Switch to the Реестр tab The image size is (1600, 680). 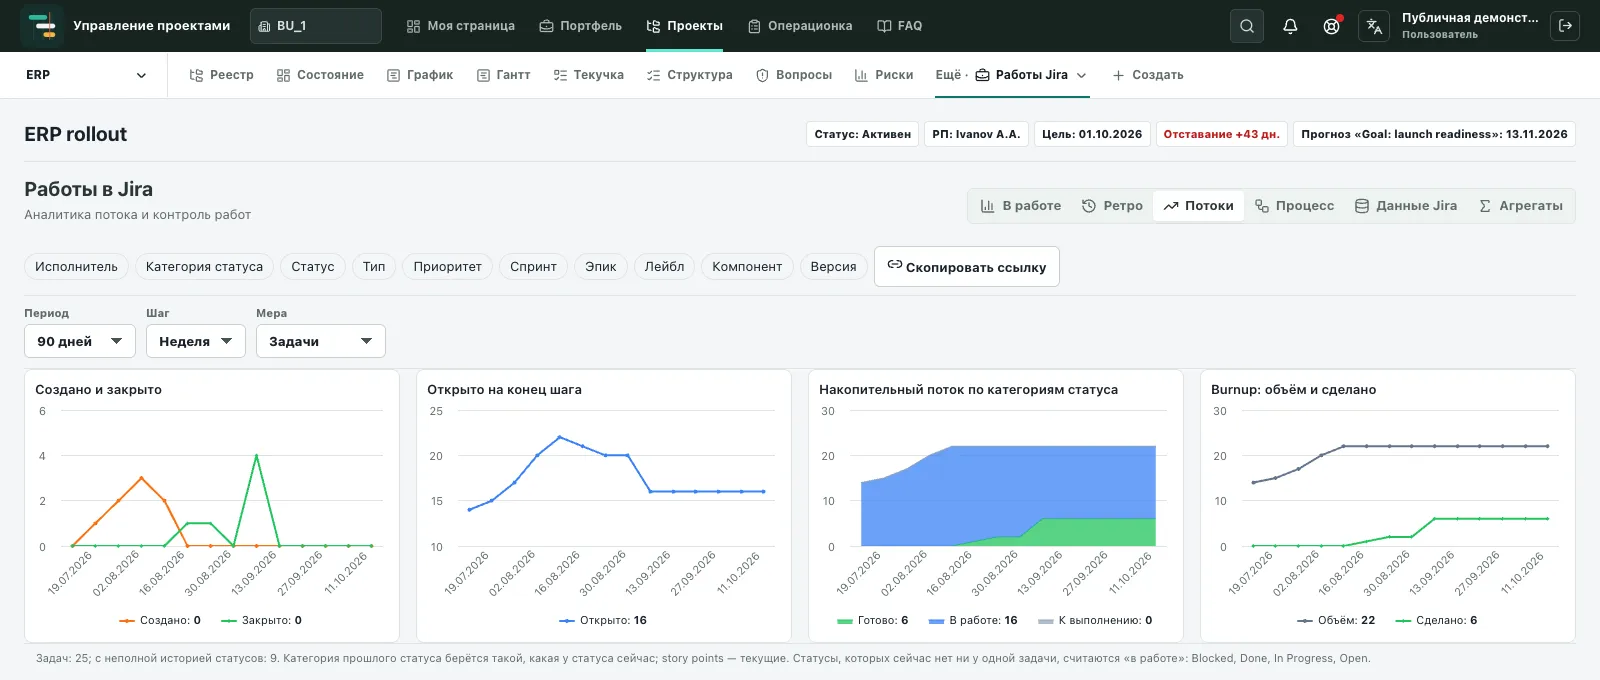[222, 75]
